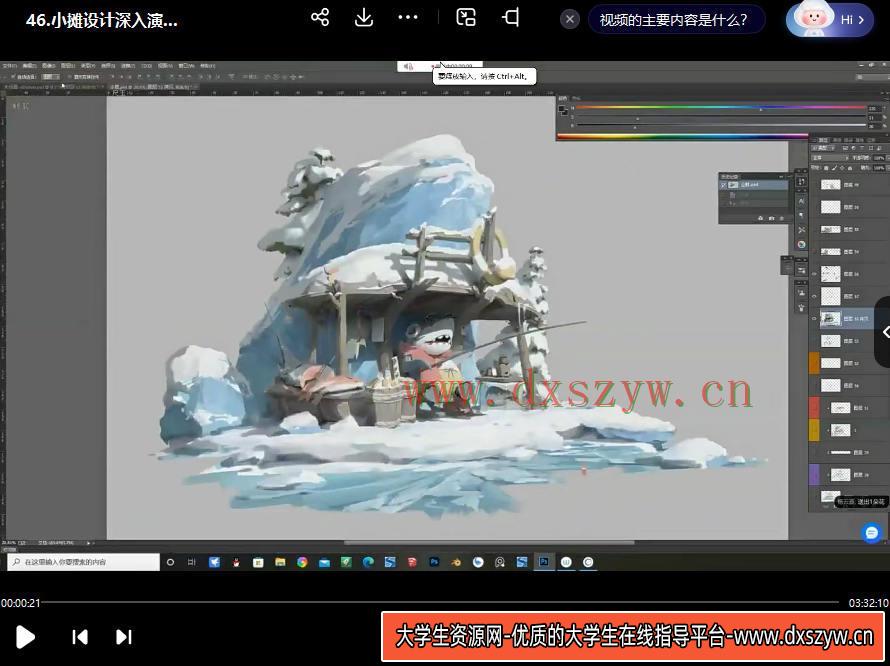Click Photoshop foreground color swatch in Color panel
The image size is (890, 666).
(x=562, y=108)
